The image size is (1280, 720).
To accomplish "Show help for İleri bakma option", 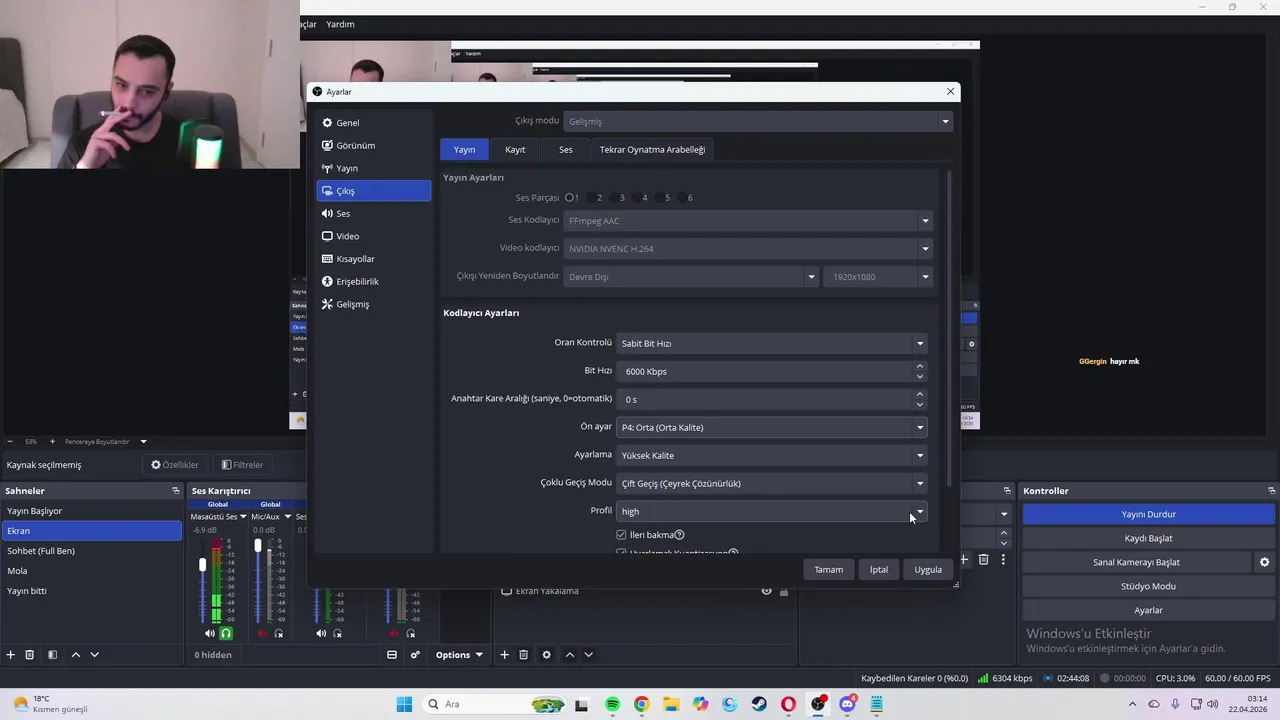I will [680, 535].
